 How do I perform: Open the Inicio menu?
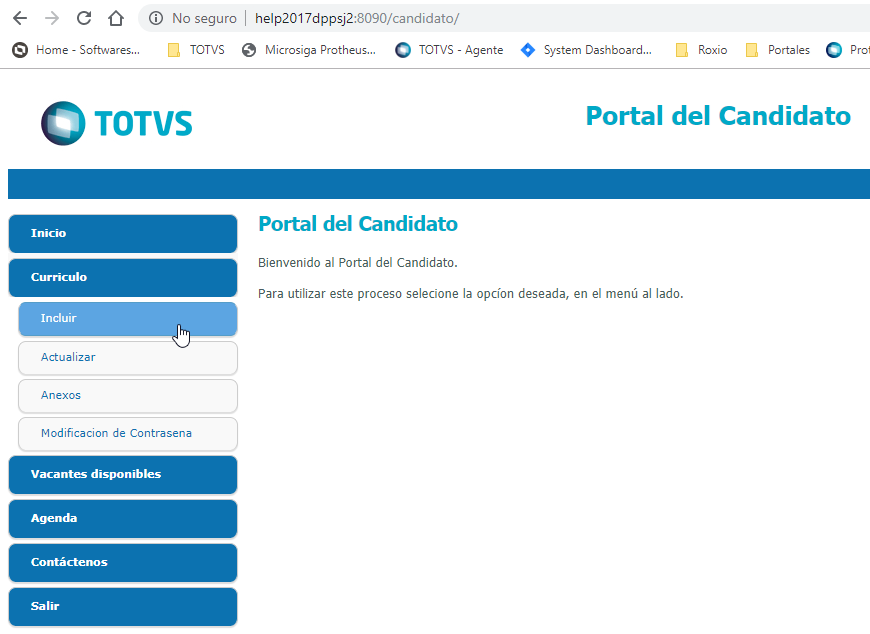(x=123, y=234)
